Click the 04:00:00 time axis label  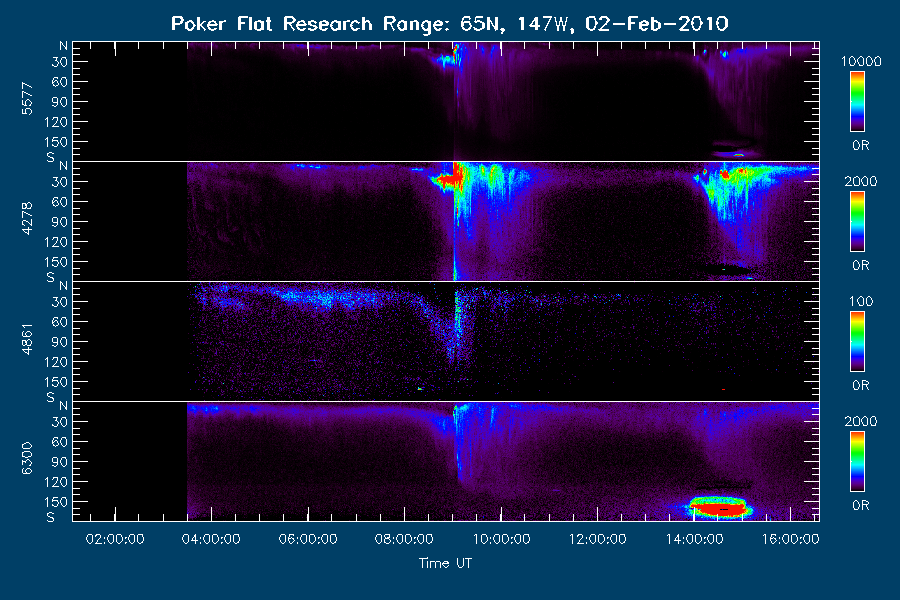pos(211,539)
